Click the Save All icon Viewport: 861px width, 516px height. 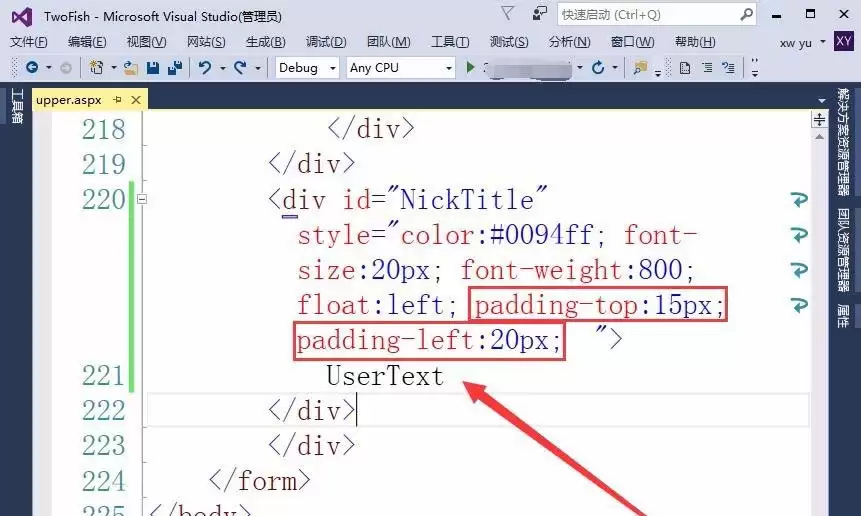(175, 68)
